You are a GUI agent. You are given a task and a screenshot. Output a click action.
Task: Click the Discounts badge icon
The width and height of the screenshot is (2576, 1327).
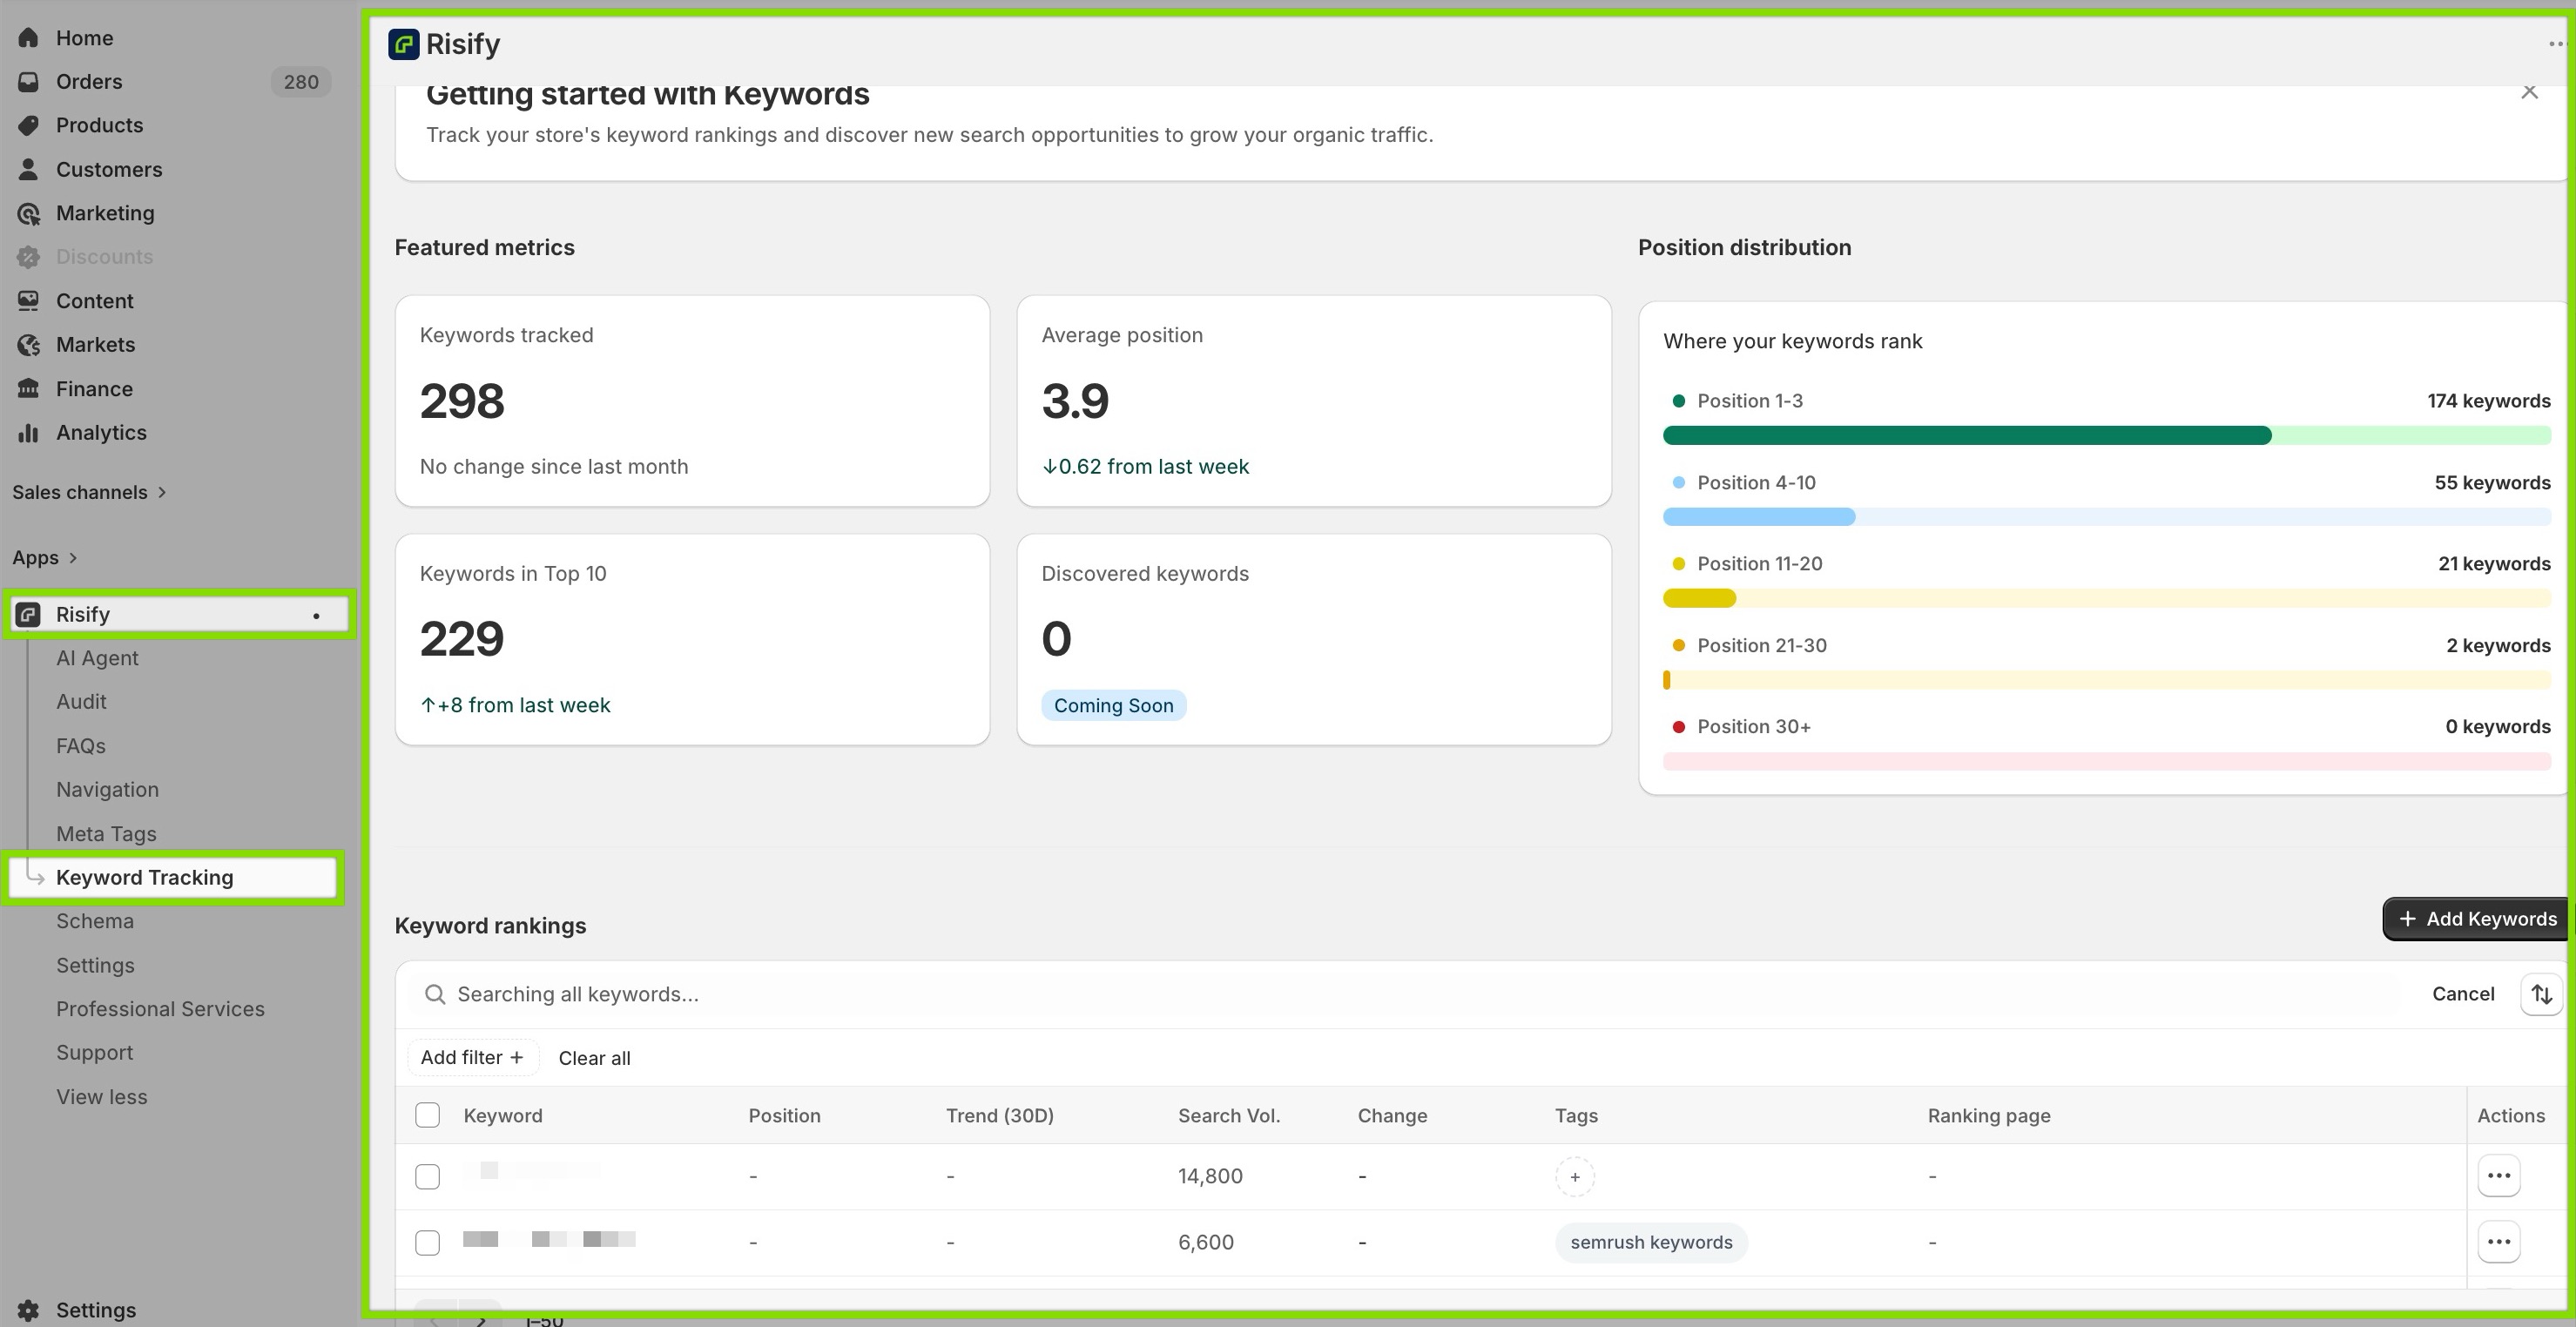click(x=28, y=257)
